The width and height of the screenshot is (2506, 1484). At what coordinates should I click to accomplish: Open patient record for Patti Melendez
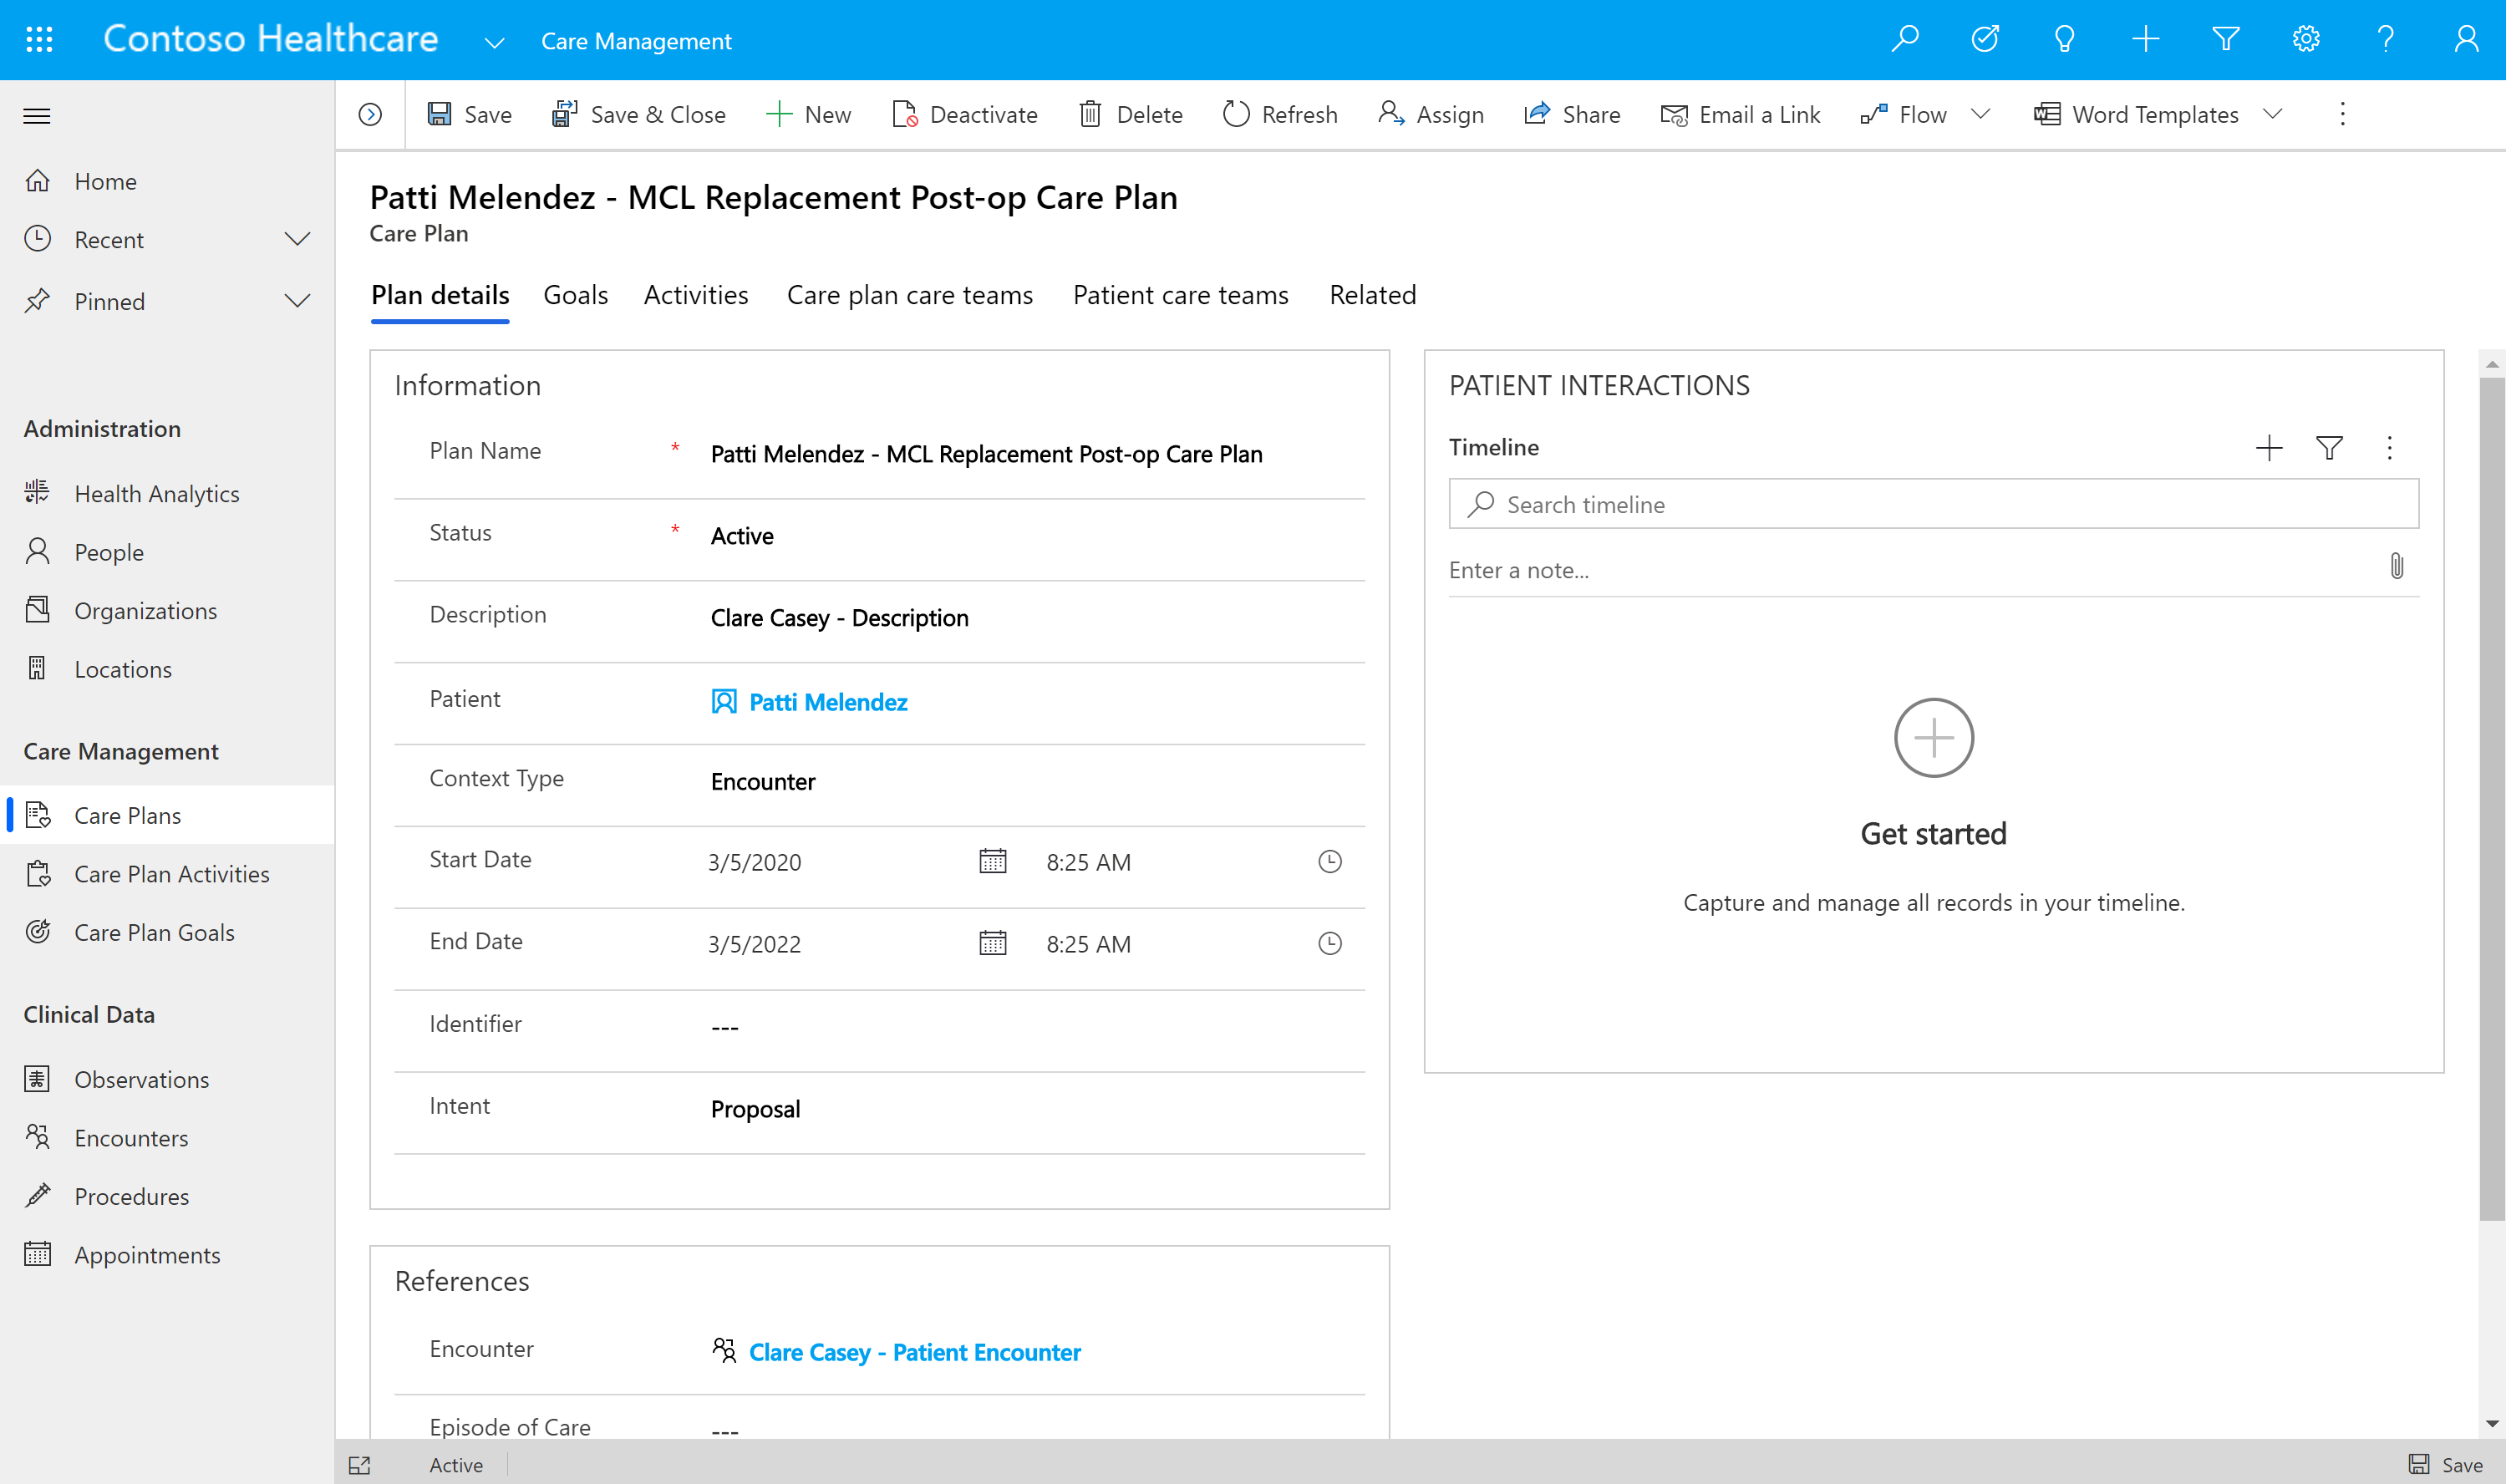826,701
